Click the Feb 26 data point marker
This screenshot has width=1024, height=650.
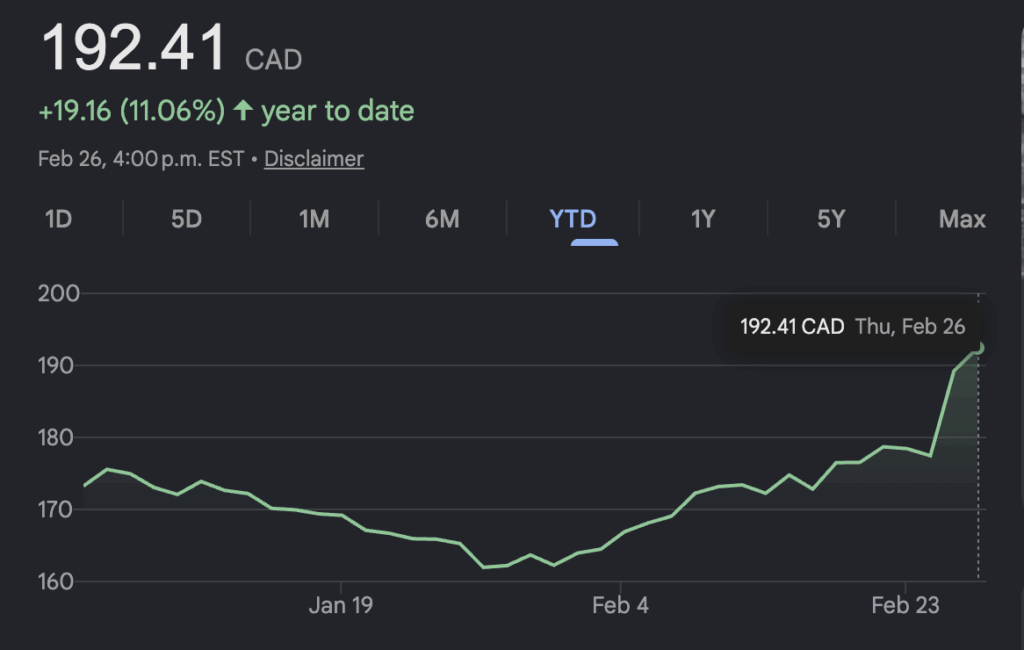click(978, 348)
